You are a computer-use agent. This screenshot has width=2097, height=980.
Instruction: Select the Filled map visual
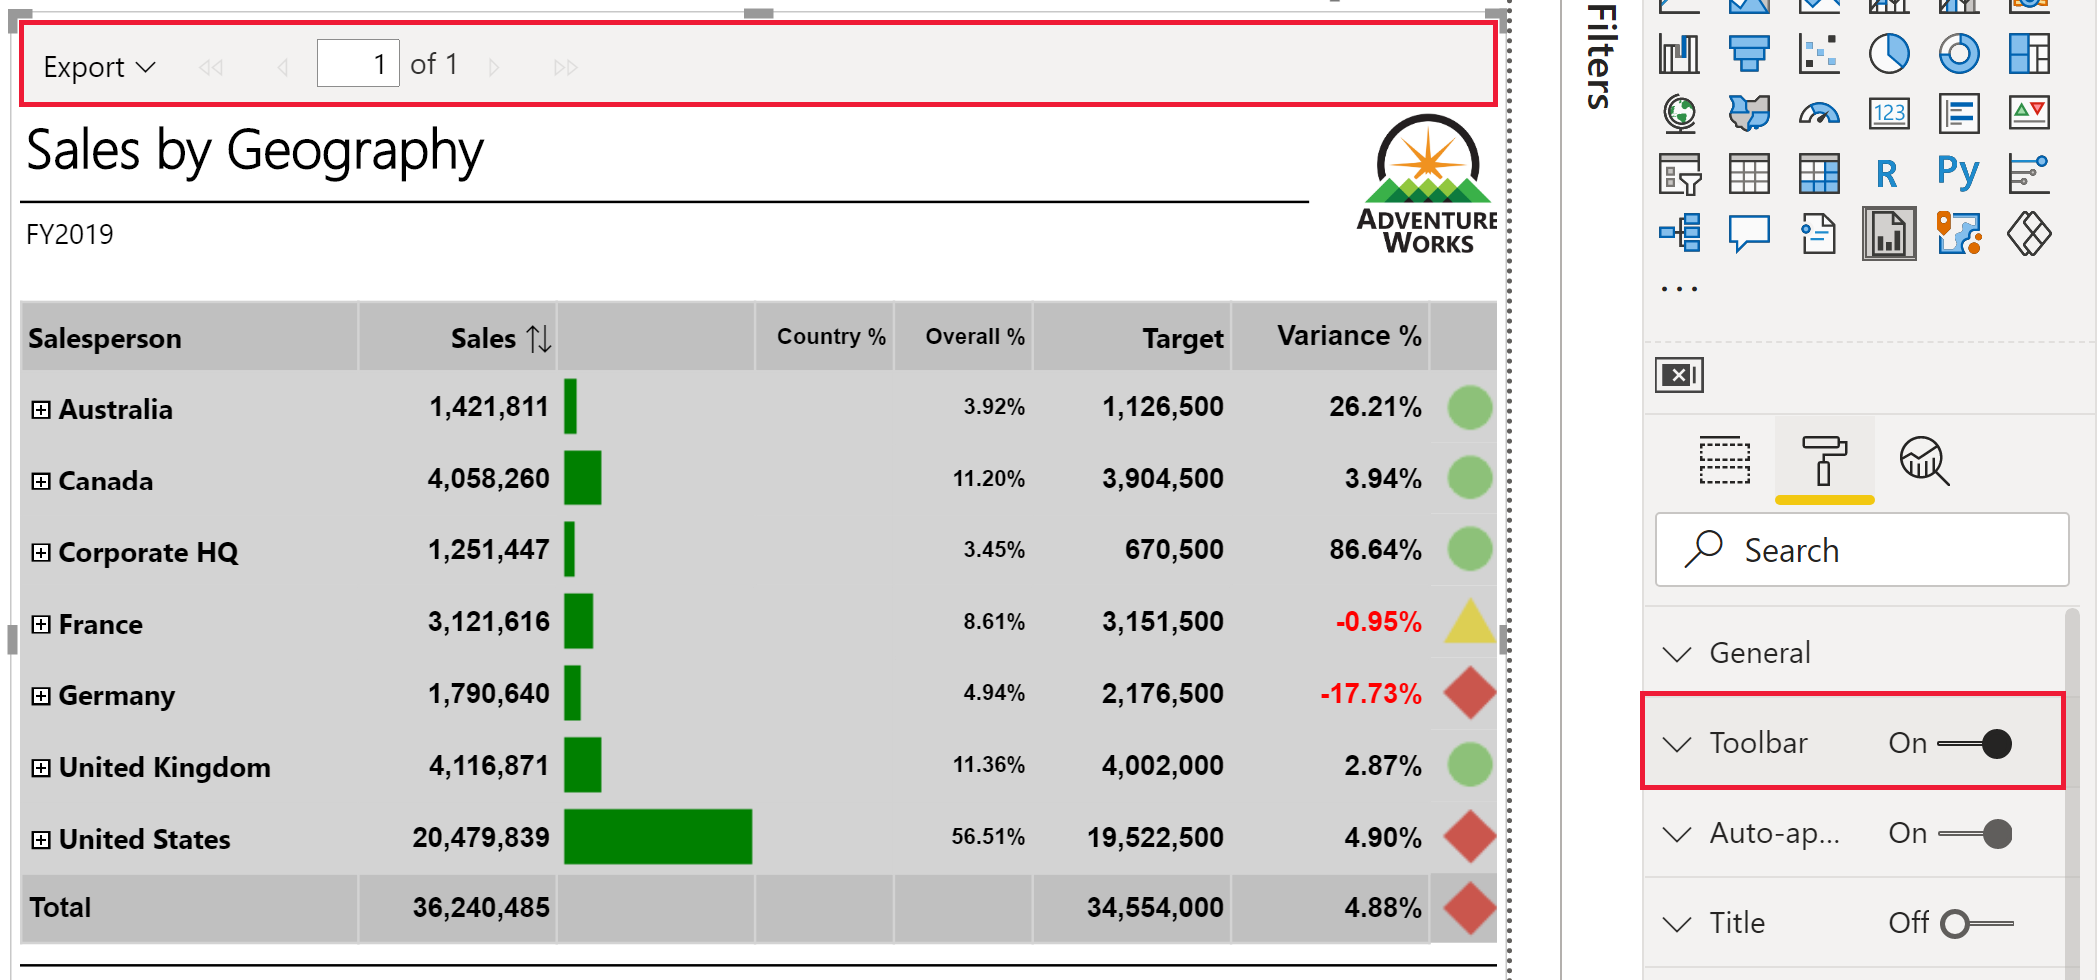tap(1749, 113)
